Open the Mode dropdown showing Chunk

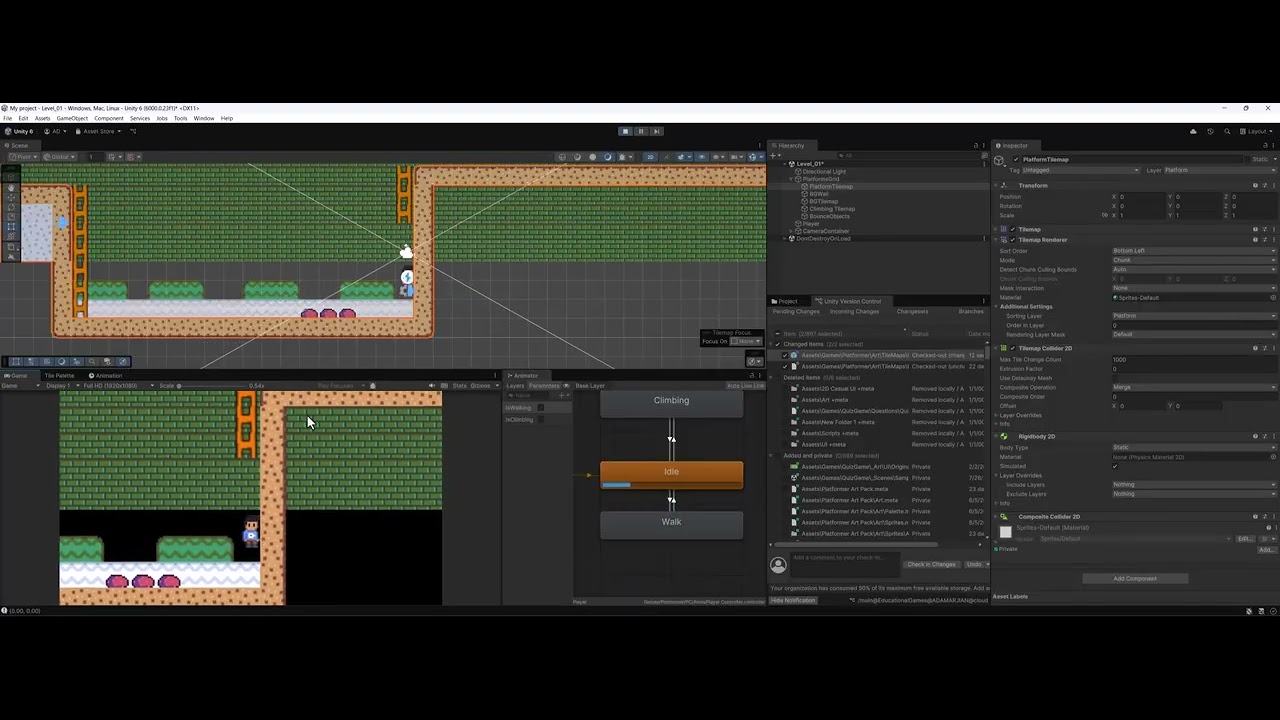pos(1195,260)
